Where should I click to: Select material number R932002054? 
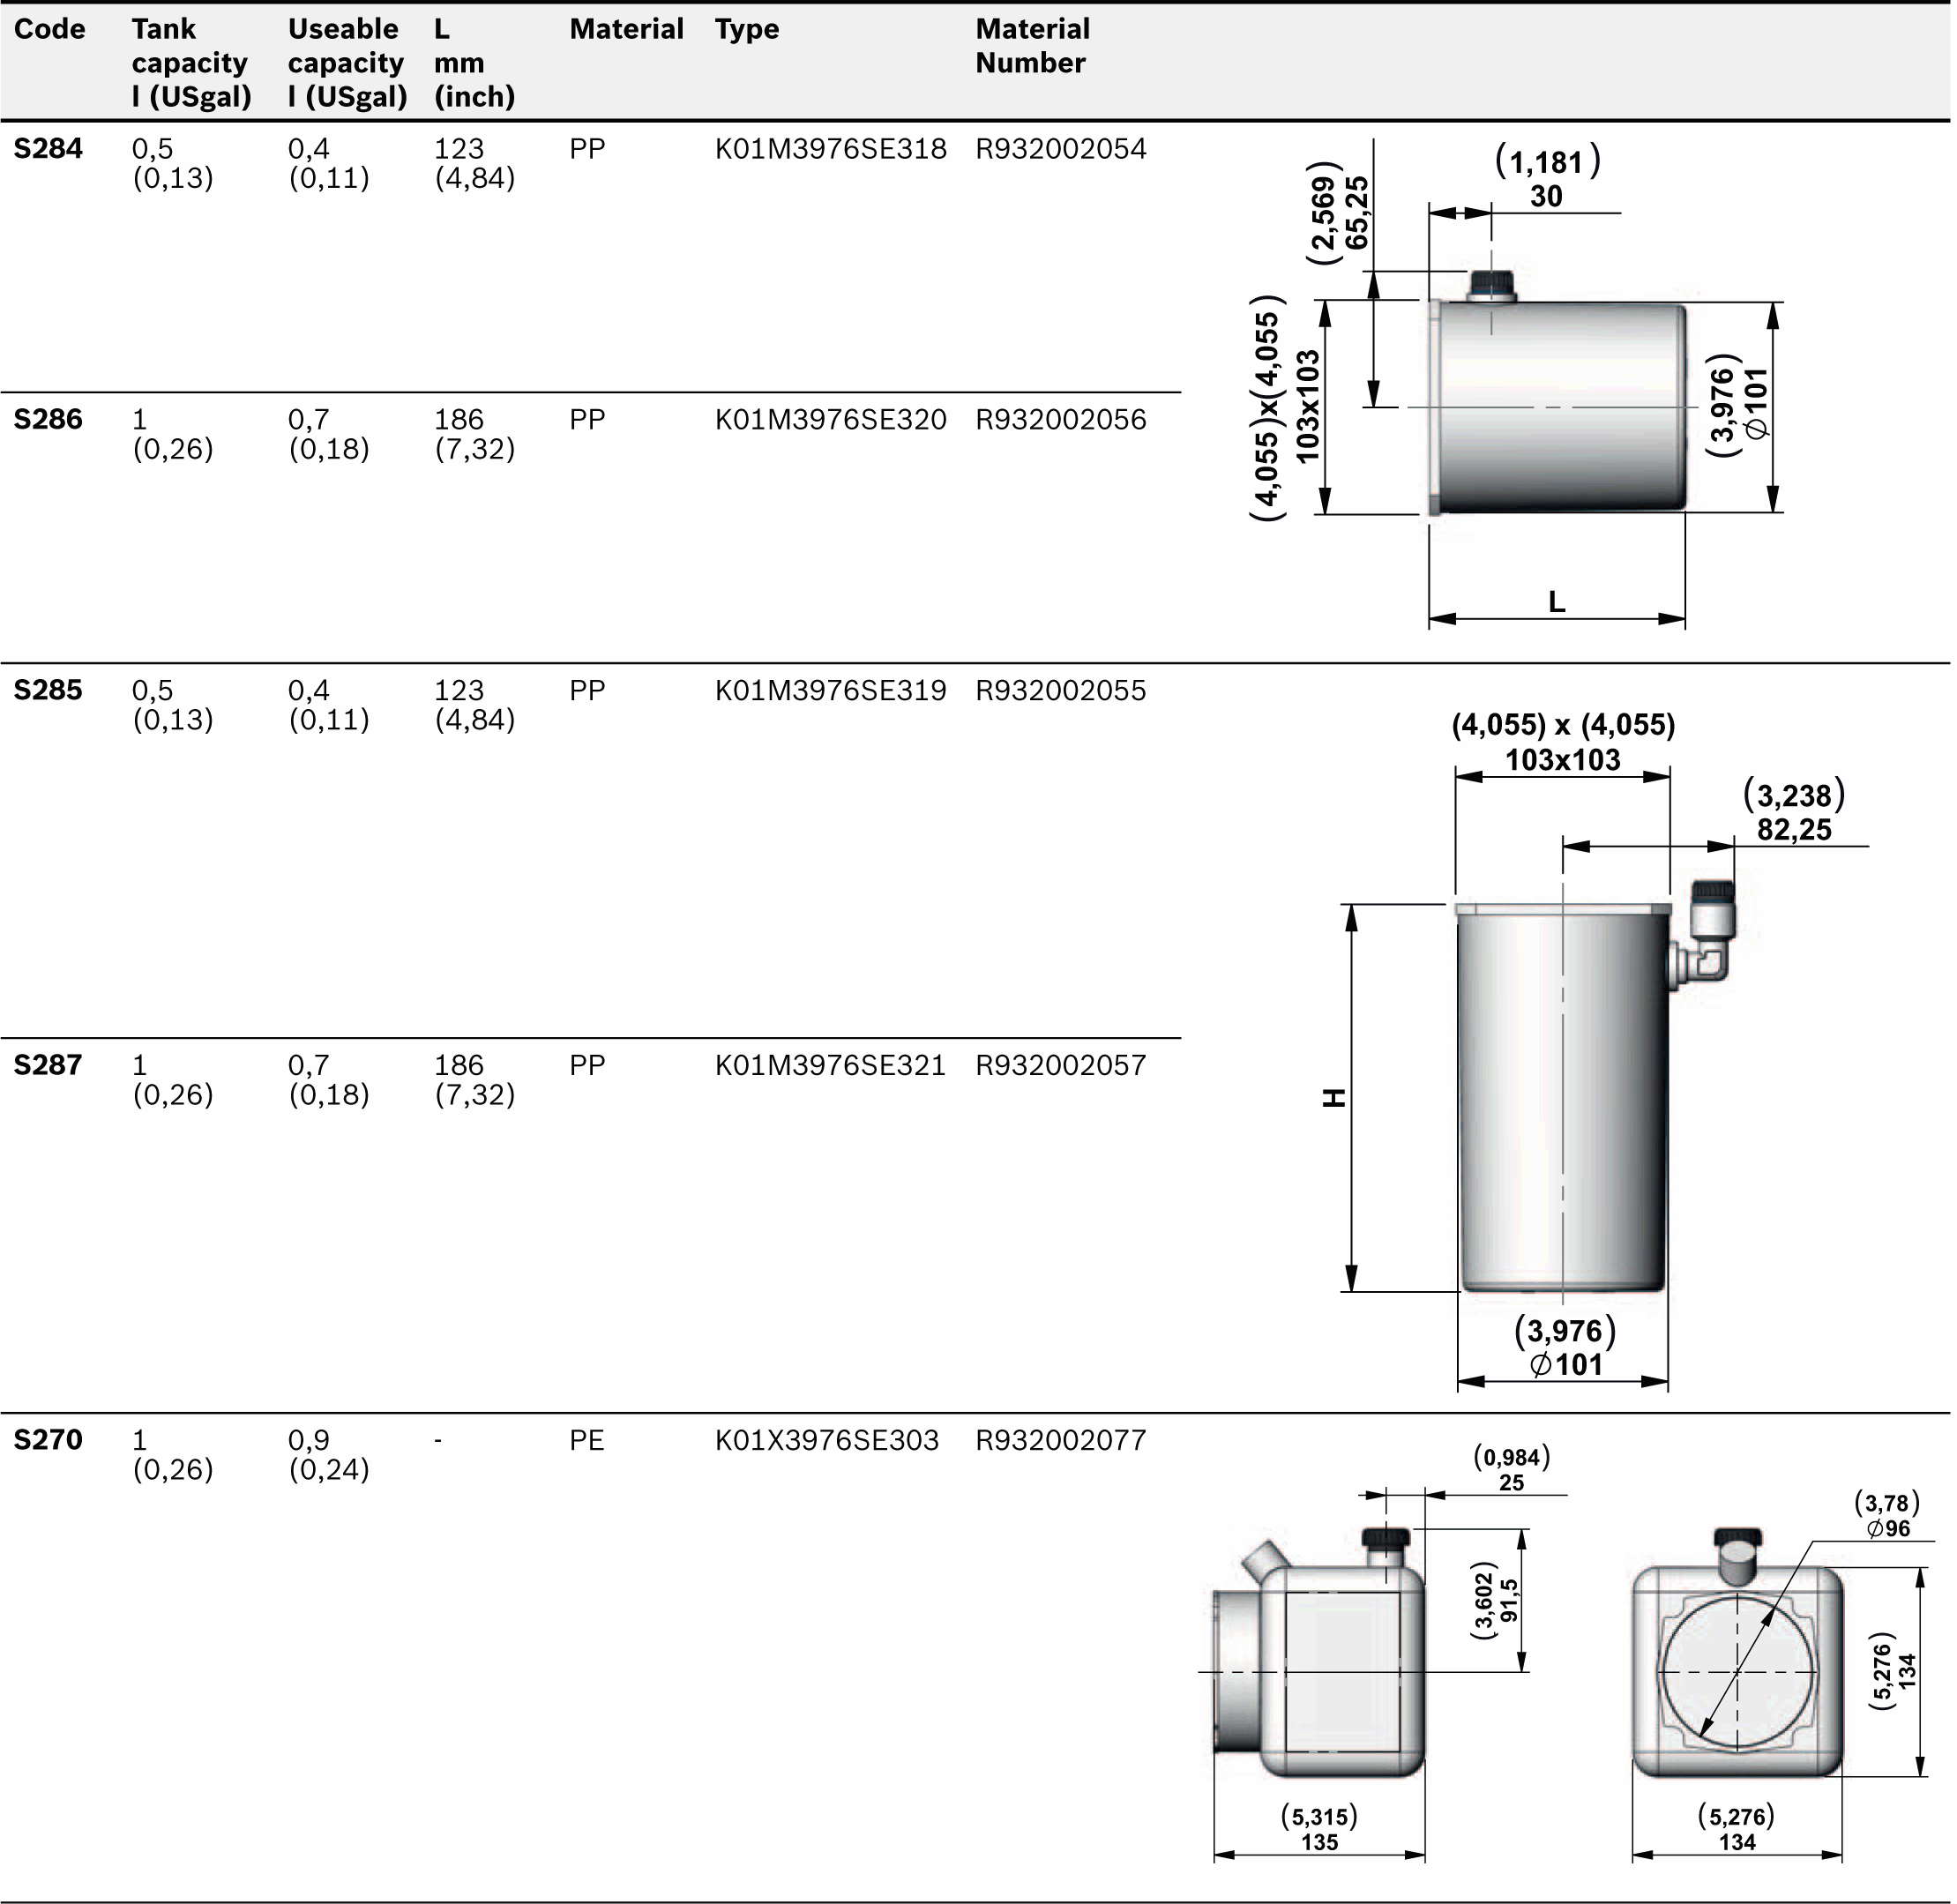coord(1060,149)
